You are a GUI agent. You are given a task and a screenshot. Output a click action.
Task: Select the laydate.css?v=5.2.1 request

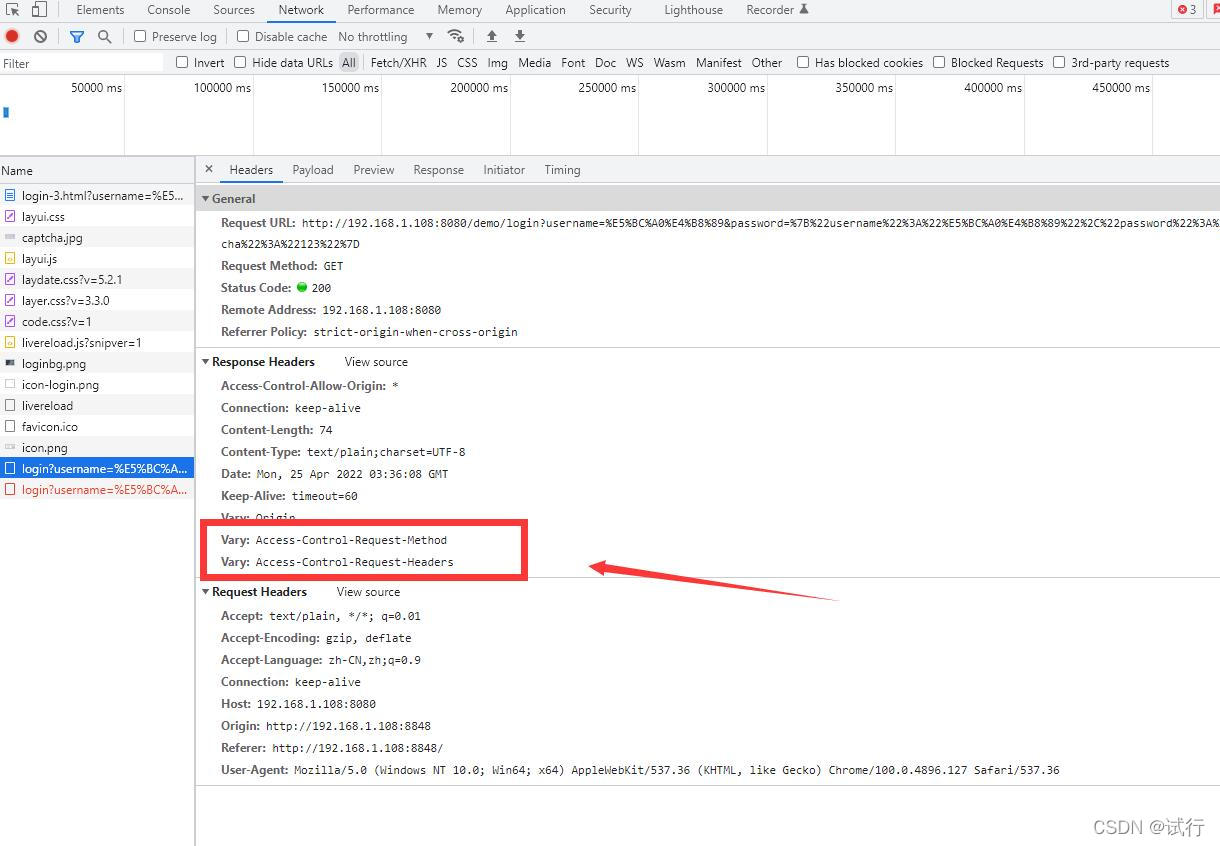click(x=97, y=279)
